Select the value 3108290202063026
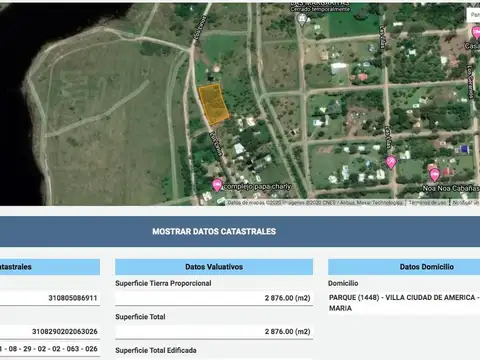This screenshot has height=360, width=480. tap(65, 332)
